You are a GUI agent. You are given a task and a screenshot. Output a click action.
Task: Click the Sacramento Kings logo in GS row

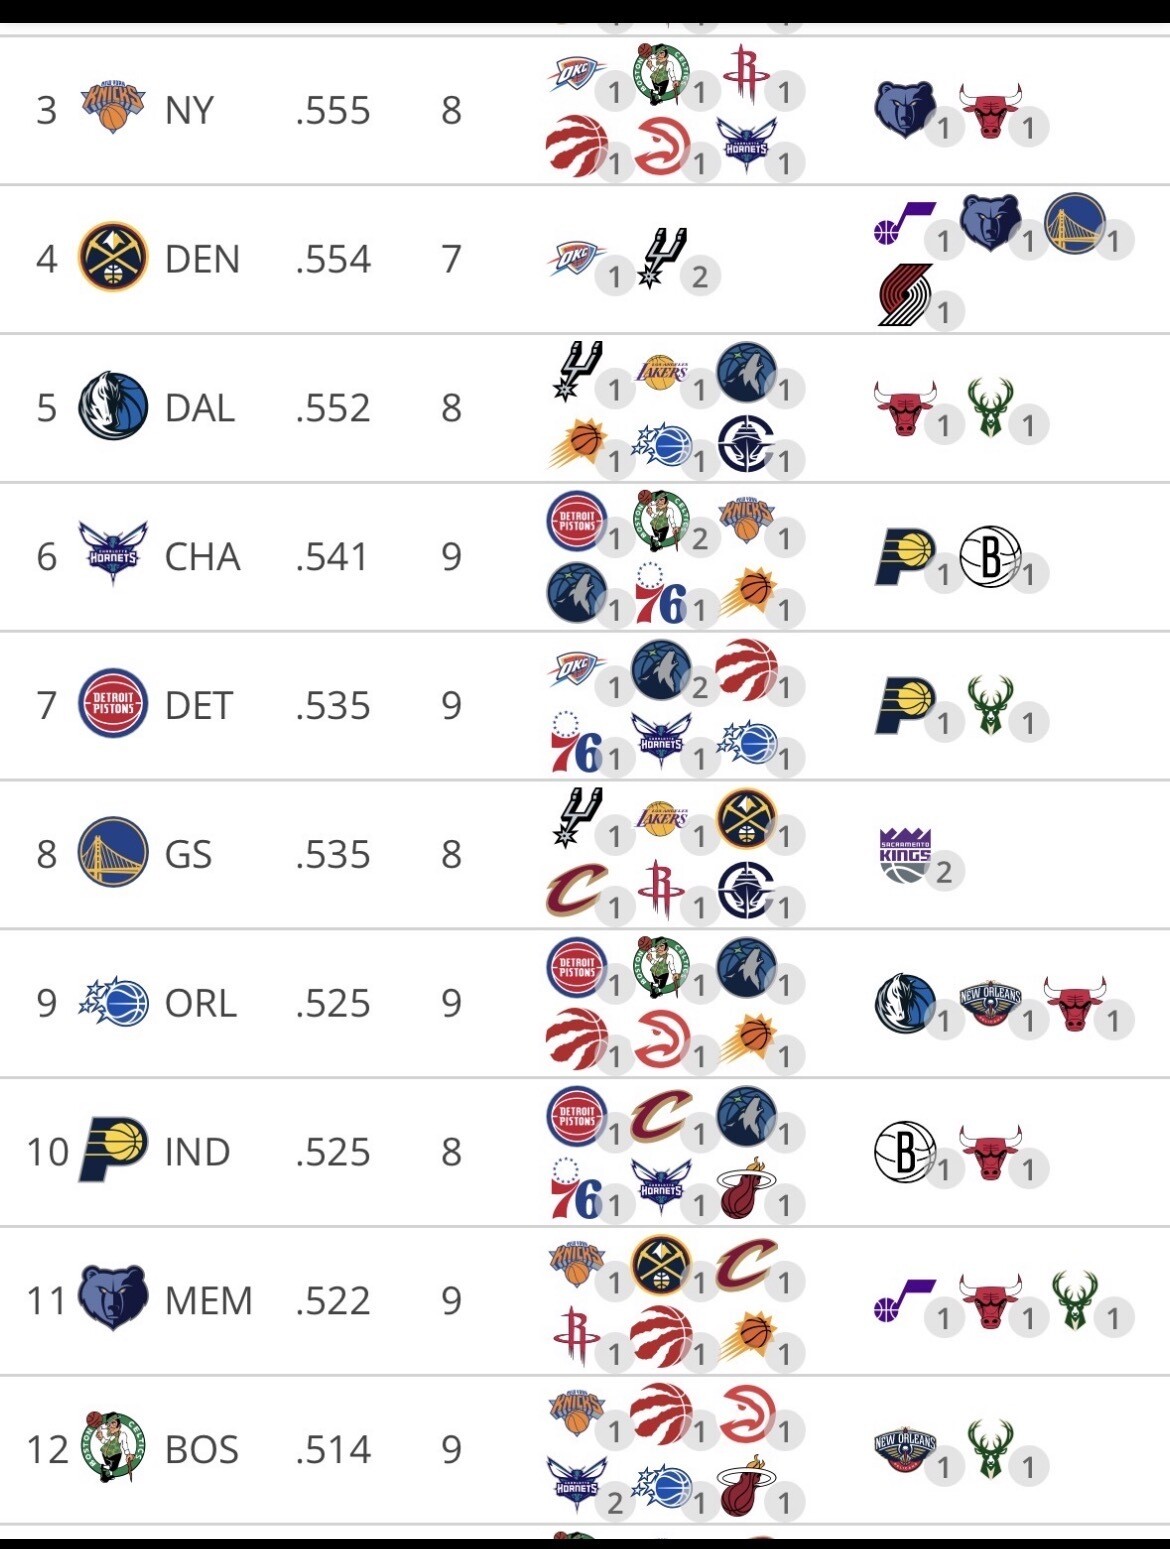click(x=905, y=854)
